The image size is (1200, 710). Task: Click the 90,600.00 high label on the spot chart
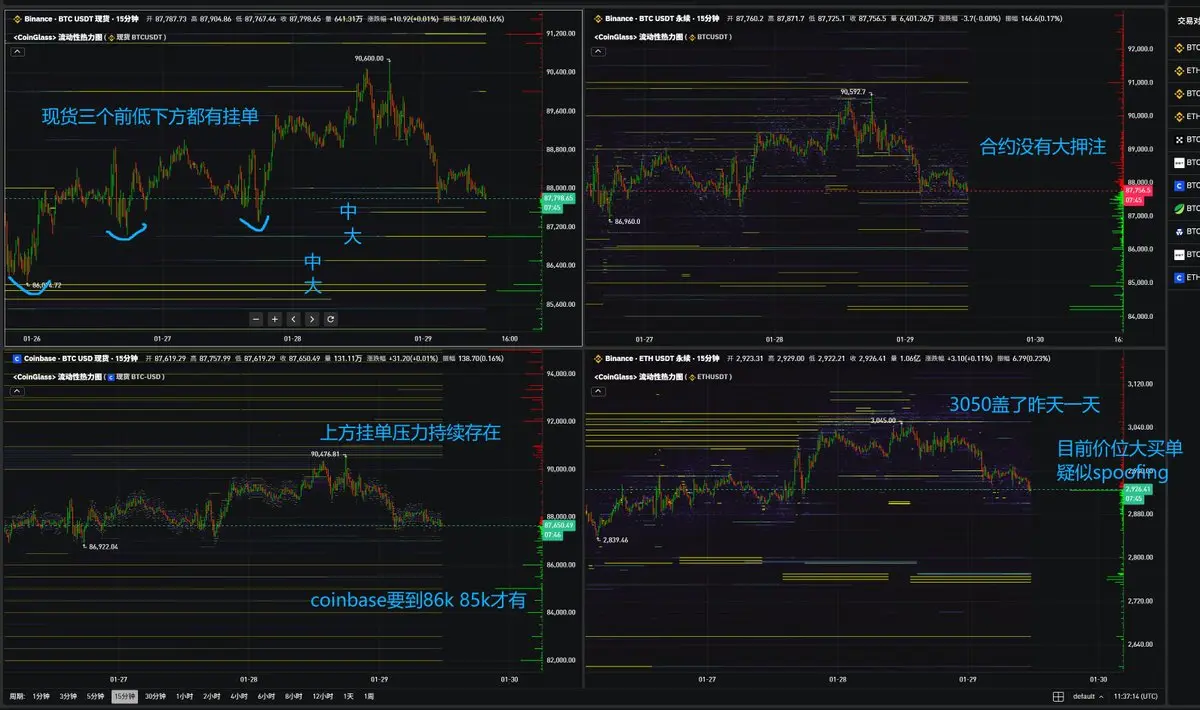(x=369, y=58)
